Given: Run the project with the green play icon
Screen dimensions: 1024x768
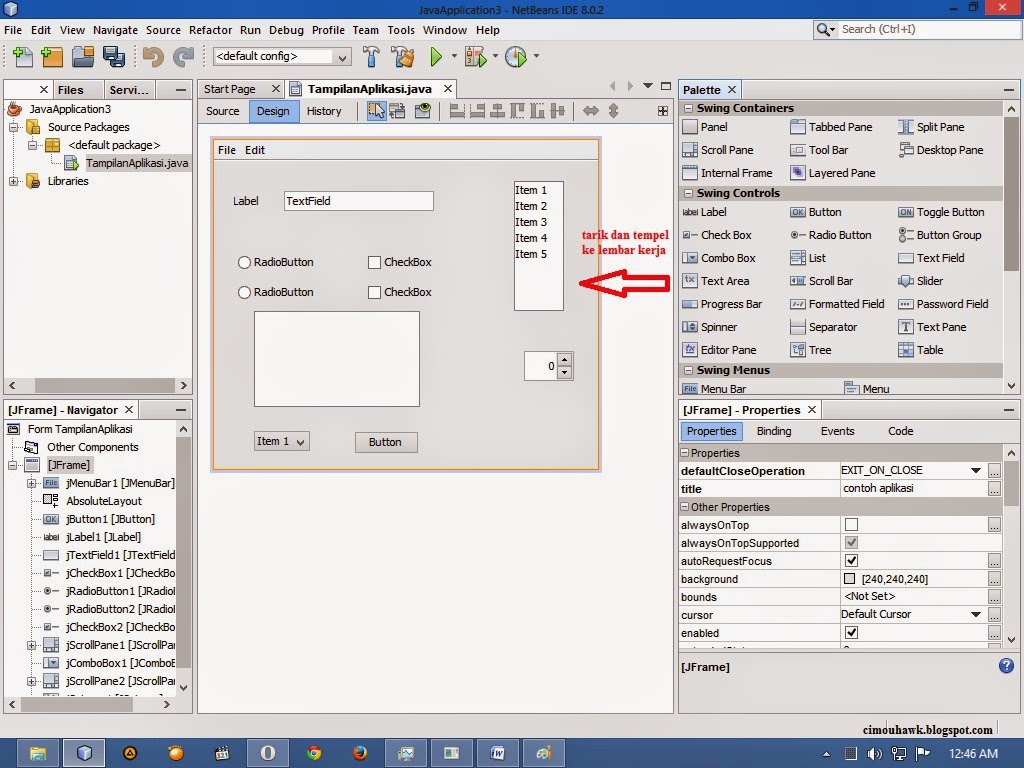Looking at the screenshot, I should pos(438,57).
